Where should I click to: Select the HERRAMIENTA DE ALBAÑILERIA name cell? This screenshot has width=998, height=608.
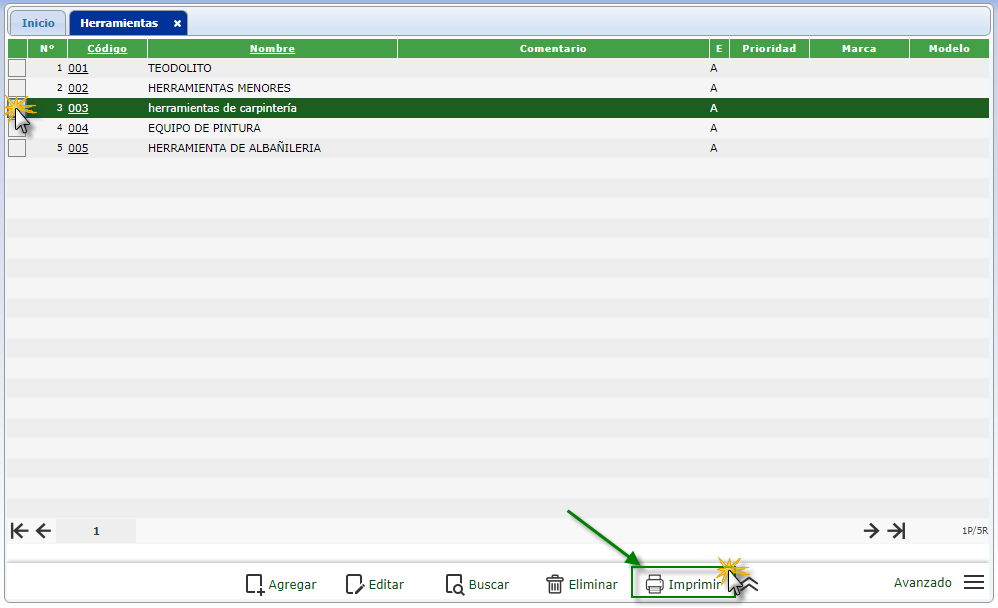234,148
